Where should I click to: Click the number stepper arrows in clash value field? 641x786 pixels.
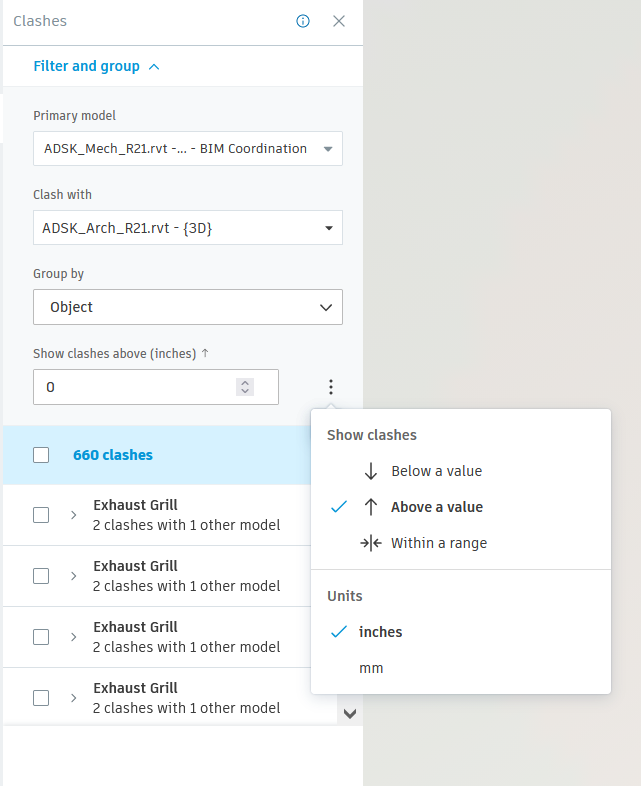[245, 387]
